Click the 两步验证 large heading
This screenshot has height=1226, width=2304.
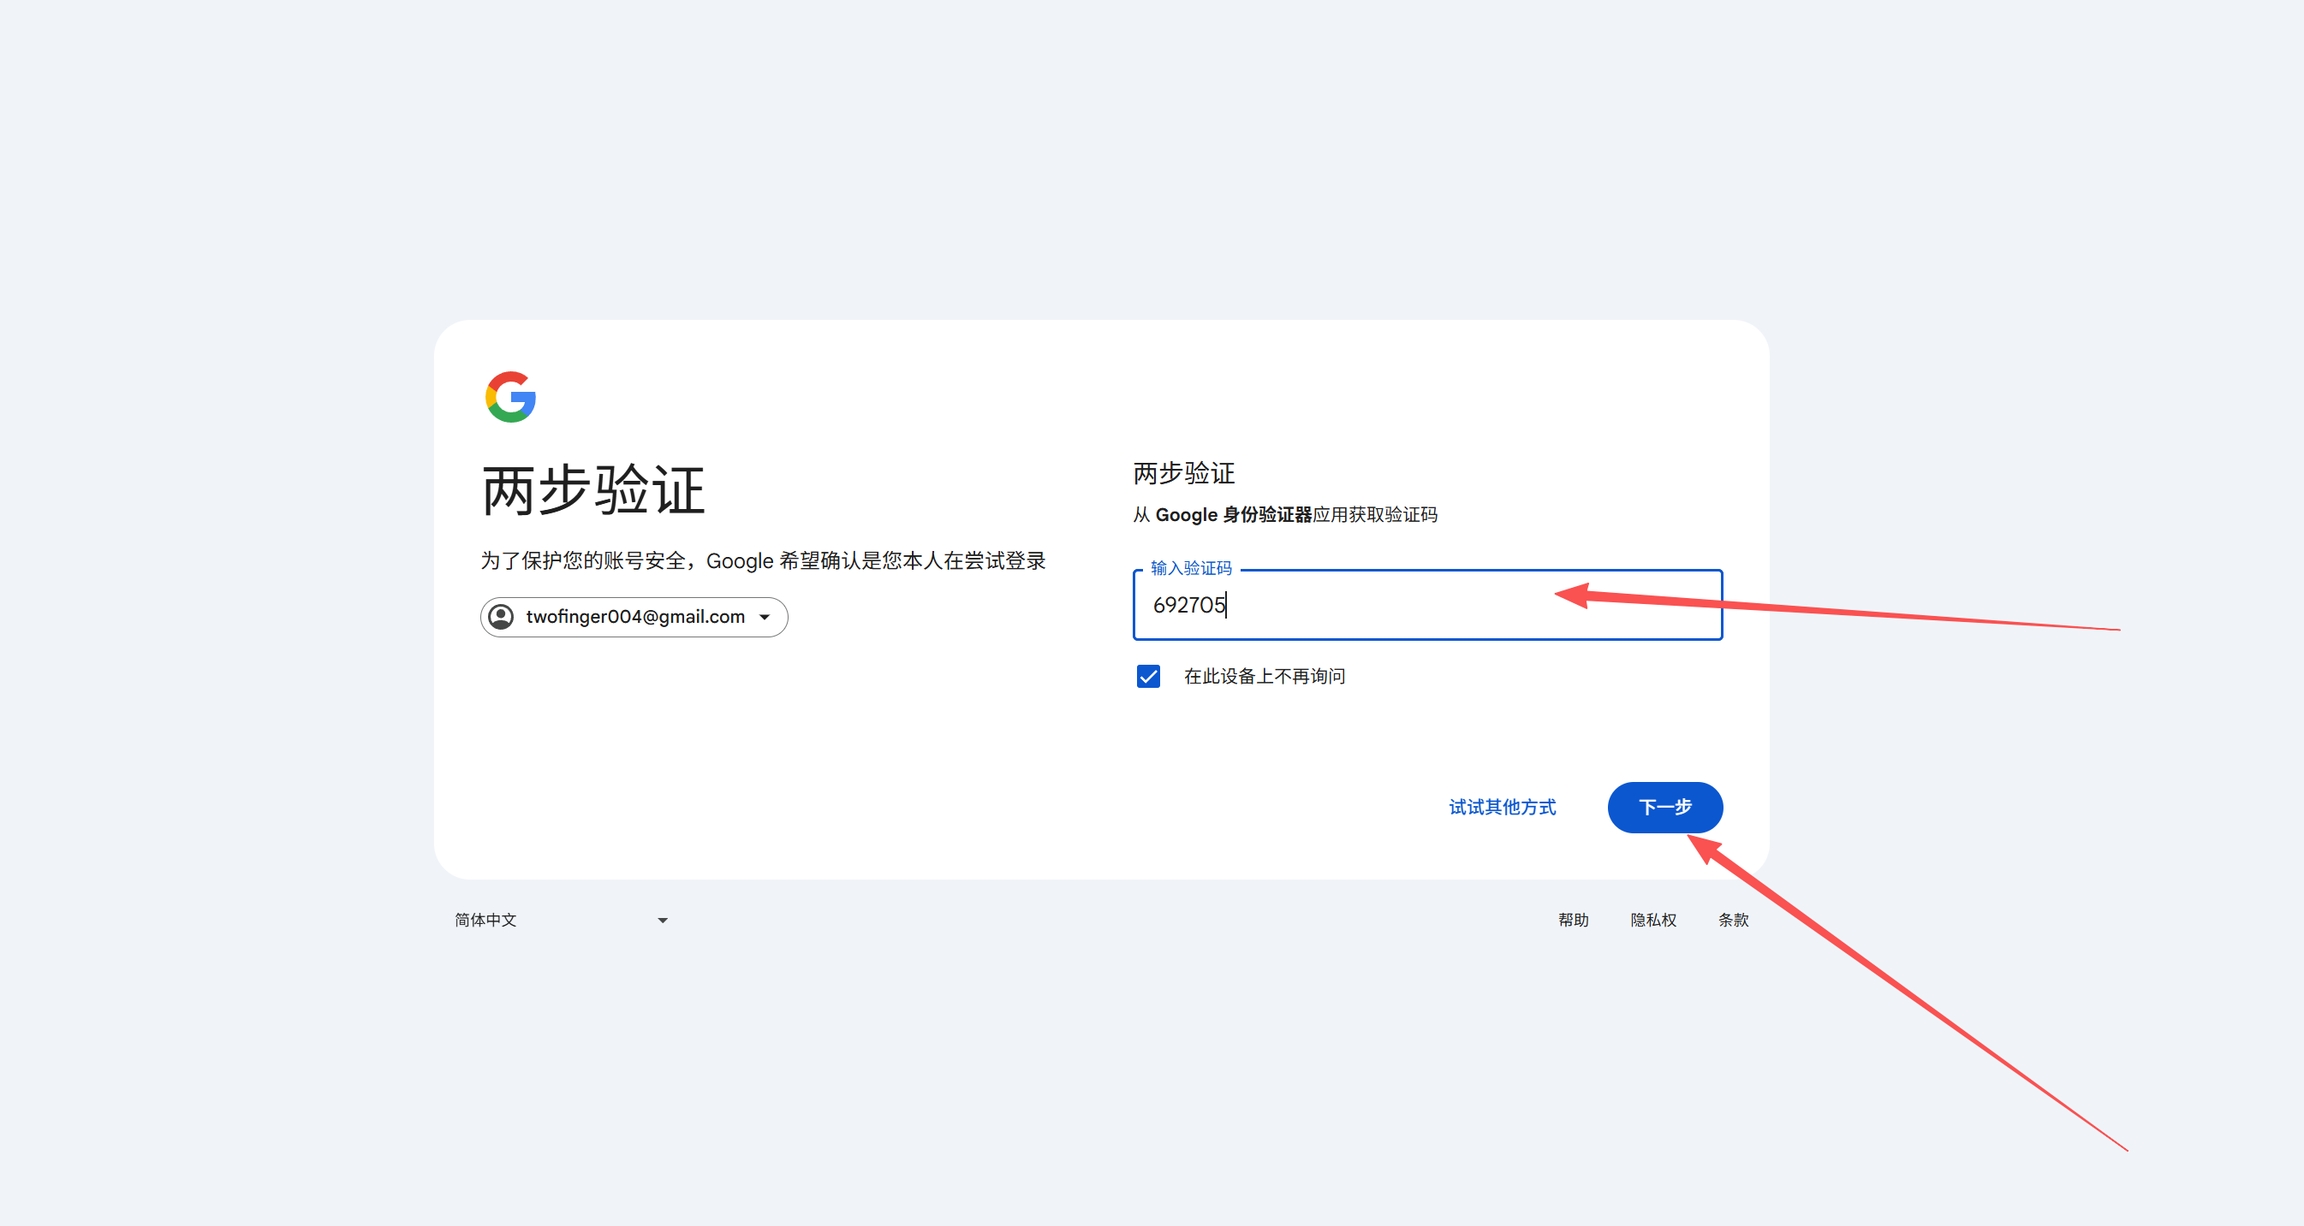593,490
